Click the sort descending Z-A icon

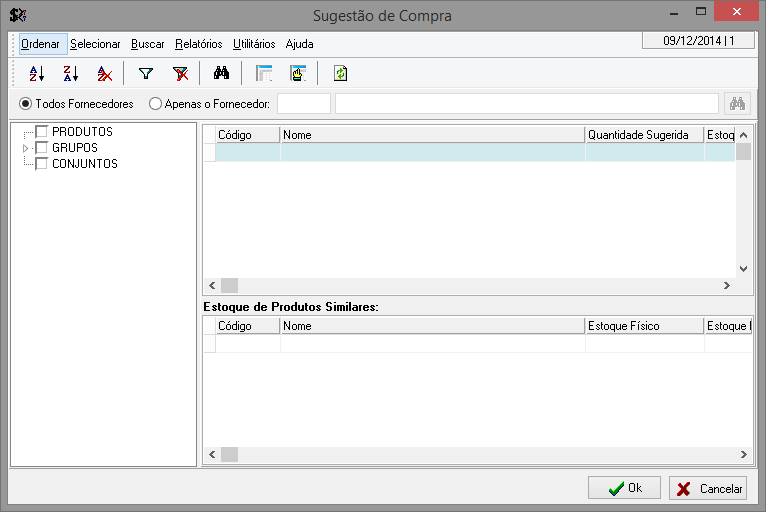coord(70,73)
